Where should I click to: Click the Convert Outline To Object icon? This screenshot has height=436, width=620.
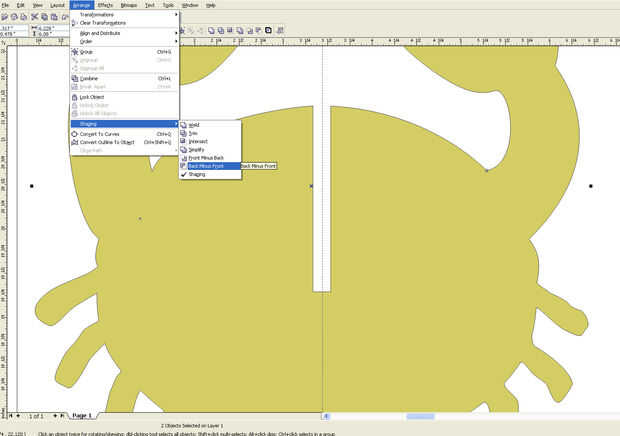[75, 142]
